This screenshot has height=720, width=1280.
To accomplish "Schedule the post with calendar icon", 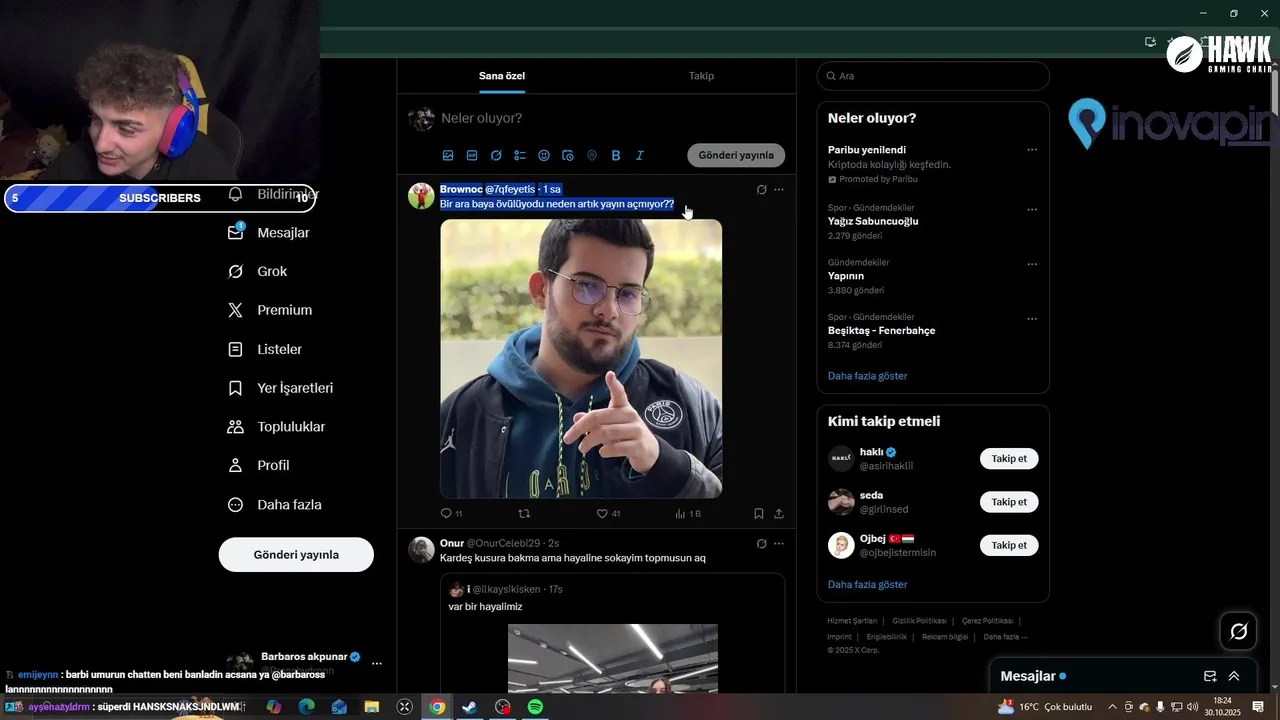I will click(x=568, y=155).
